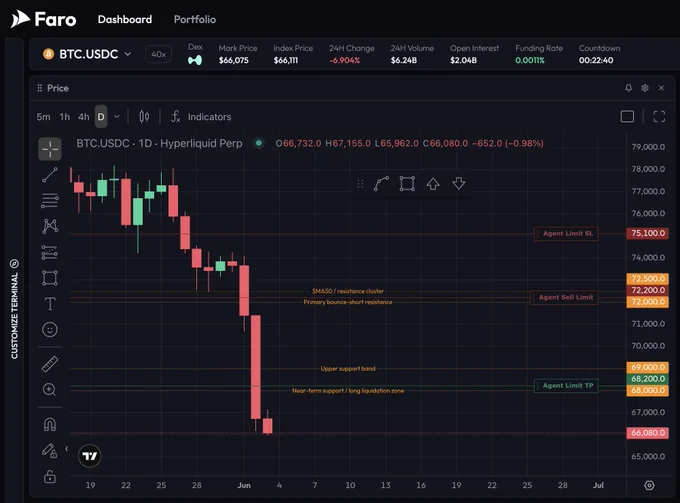680x503 pixels.
Task: Click the up arrow in floating toolbar
Action: click(433, 183)
